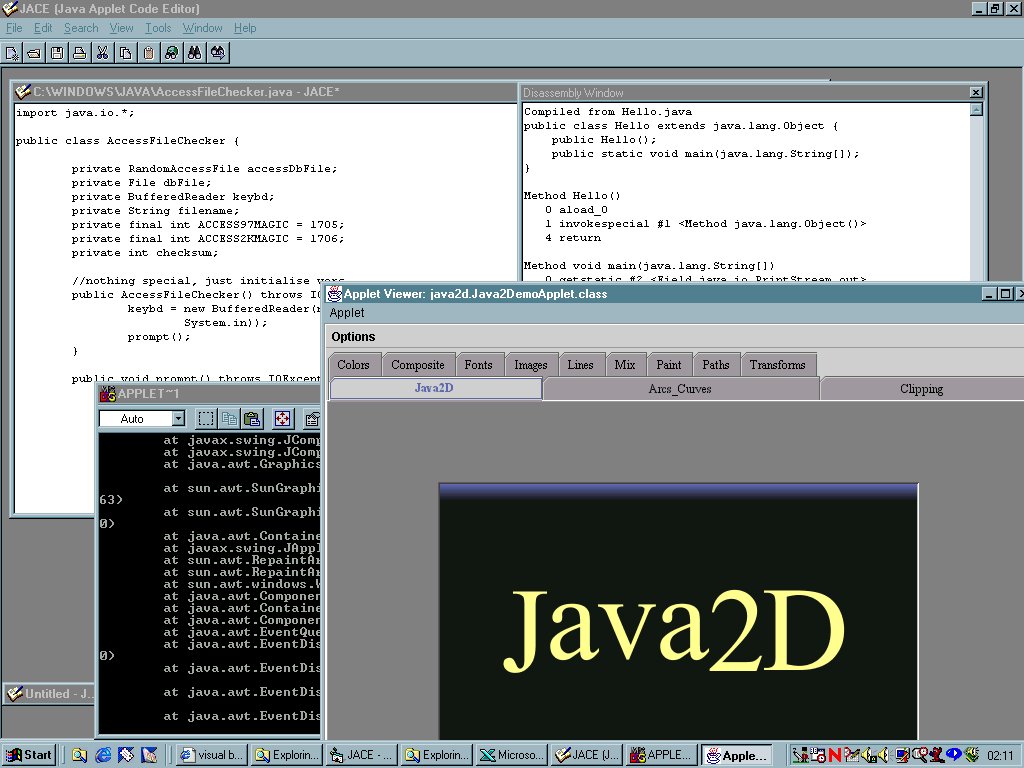Click the Windows Start button

pyautogui.click(x=29, y=755)
